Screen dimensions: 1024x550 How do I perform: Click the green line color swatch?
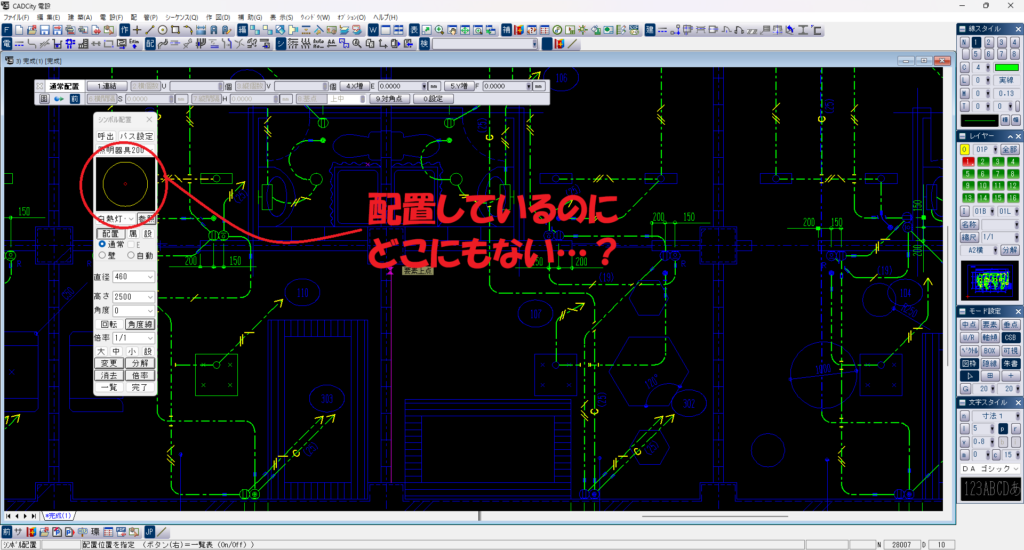(x=1006, y=67)
